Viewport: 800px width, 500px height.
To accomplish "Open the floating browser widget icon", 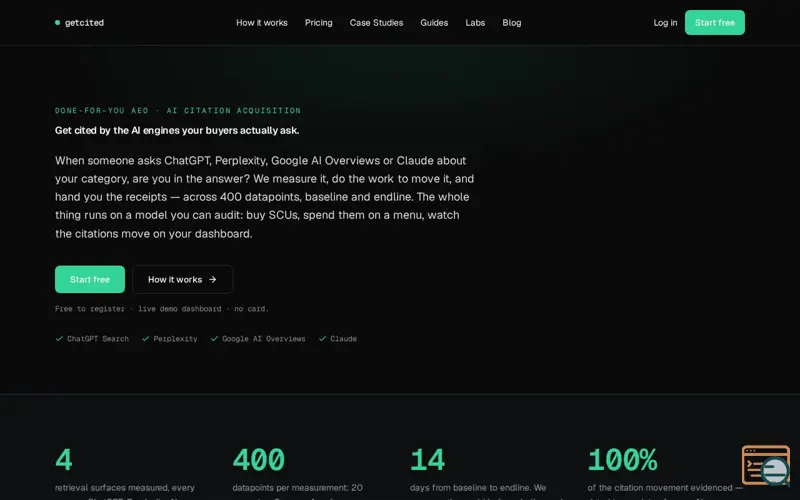I will point(766,465).
